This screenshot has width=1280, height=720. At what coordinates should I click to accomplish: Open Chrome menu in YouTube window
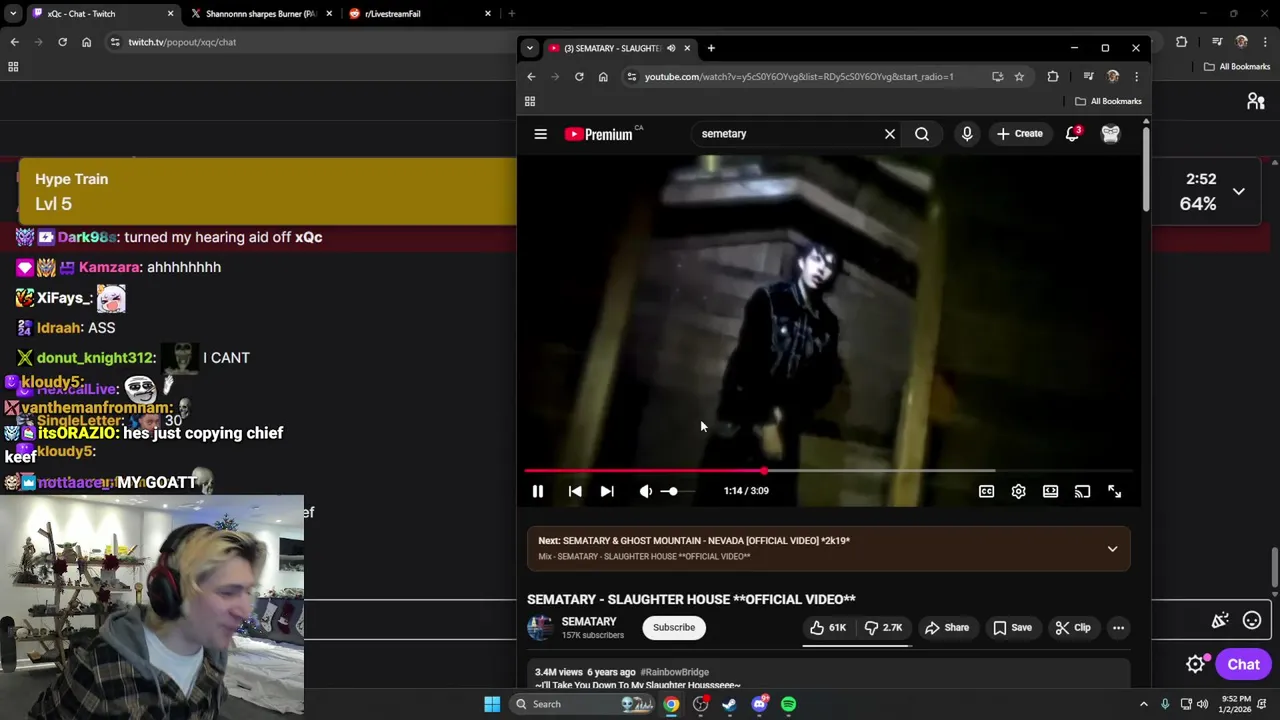click(1136, 77)
